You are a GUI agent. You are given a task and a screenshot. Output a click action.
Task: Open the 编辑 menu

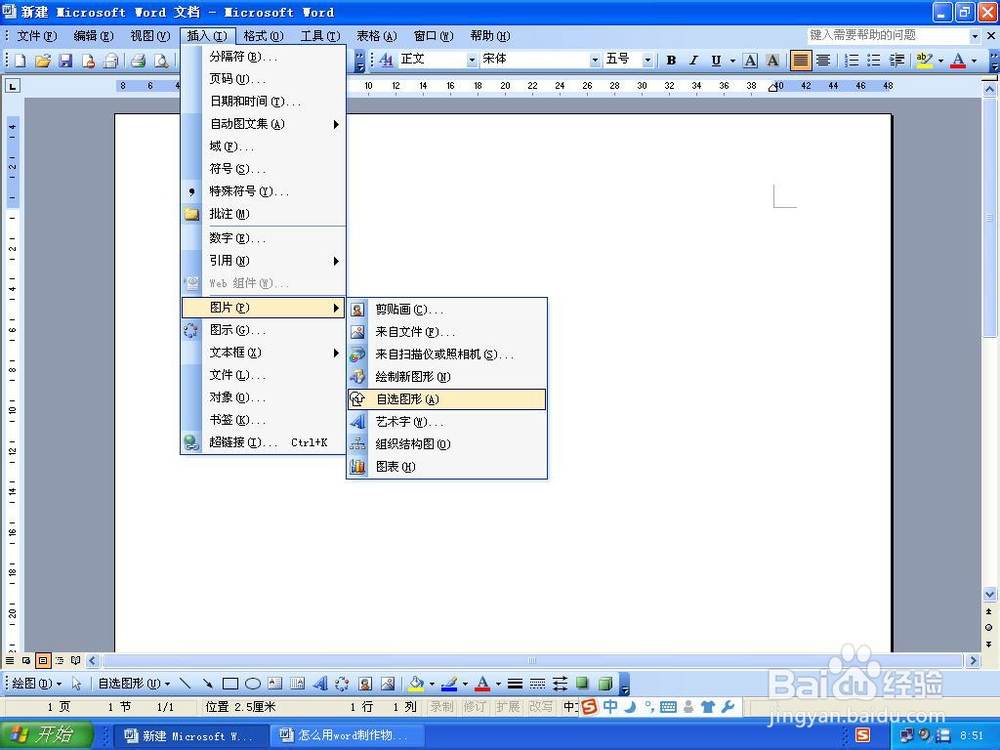tap(93, 36)
